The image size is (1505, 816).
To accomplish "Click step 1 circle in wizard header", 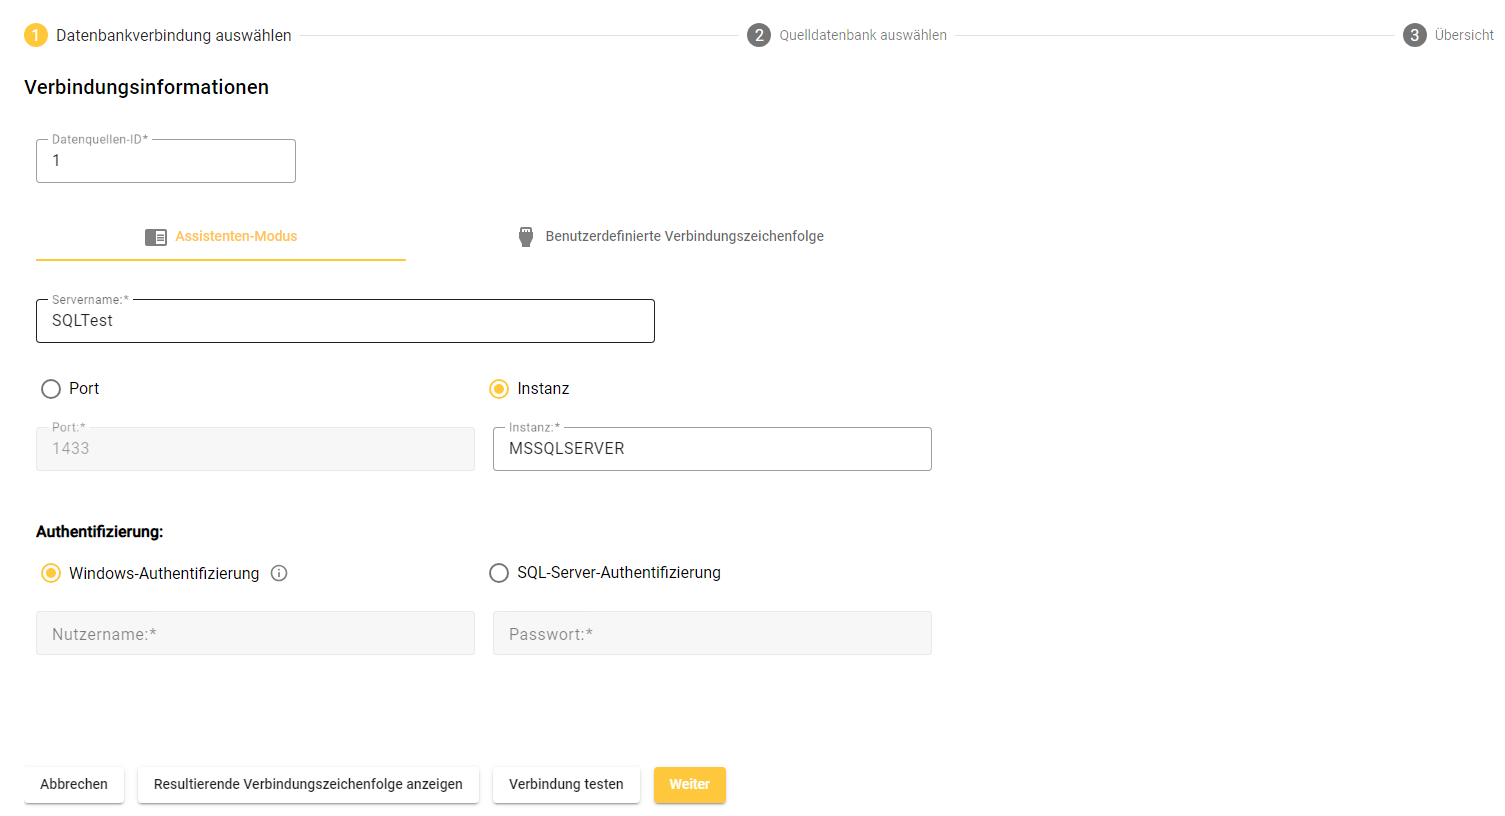I will click(36, 35).
